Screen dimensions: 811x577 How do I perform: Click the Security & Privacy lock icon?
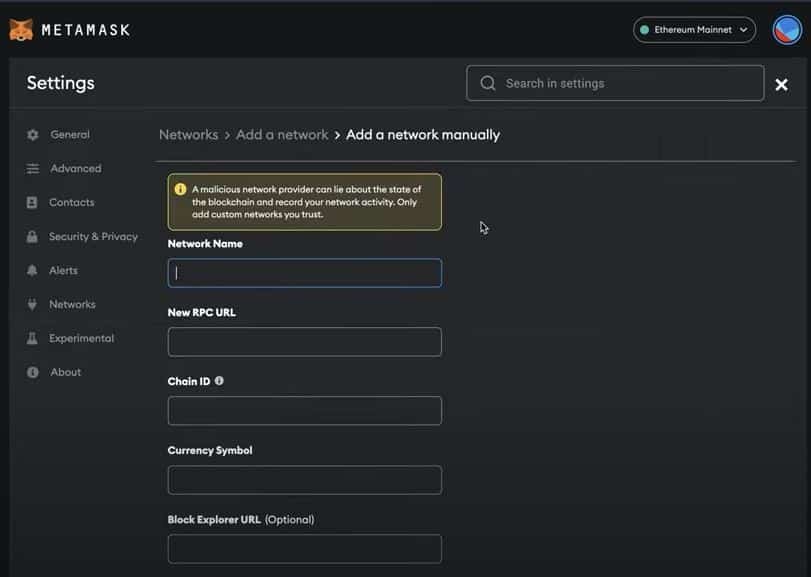33,237
